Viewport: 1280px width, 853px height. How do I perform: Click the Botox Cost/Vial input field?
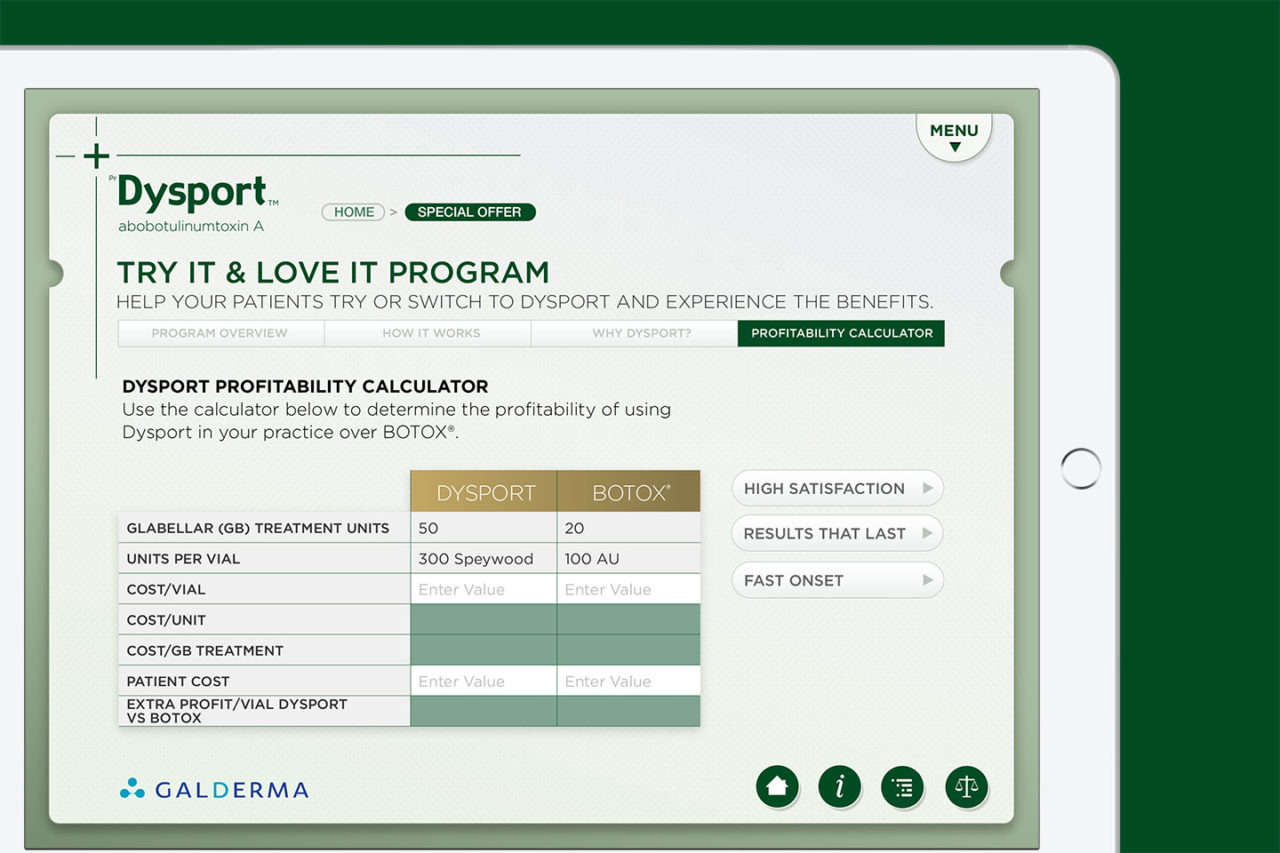tap(629, 589)
